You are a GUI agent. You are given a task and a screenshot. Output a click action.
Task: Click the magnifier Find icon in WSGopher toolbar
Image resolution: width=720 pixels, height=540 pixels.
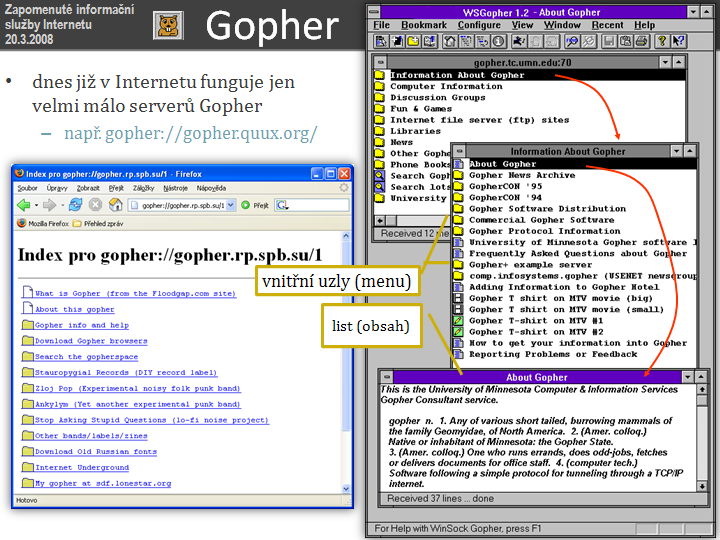[x=572, y=41]
